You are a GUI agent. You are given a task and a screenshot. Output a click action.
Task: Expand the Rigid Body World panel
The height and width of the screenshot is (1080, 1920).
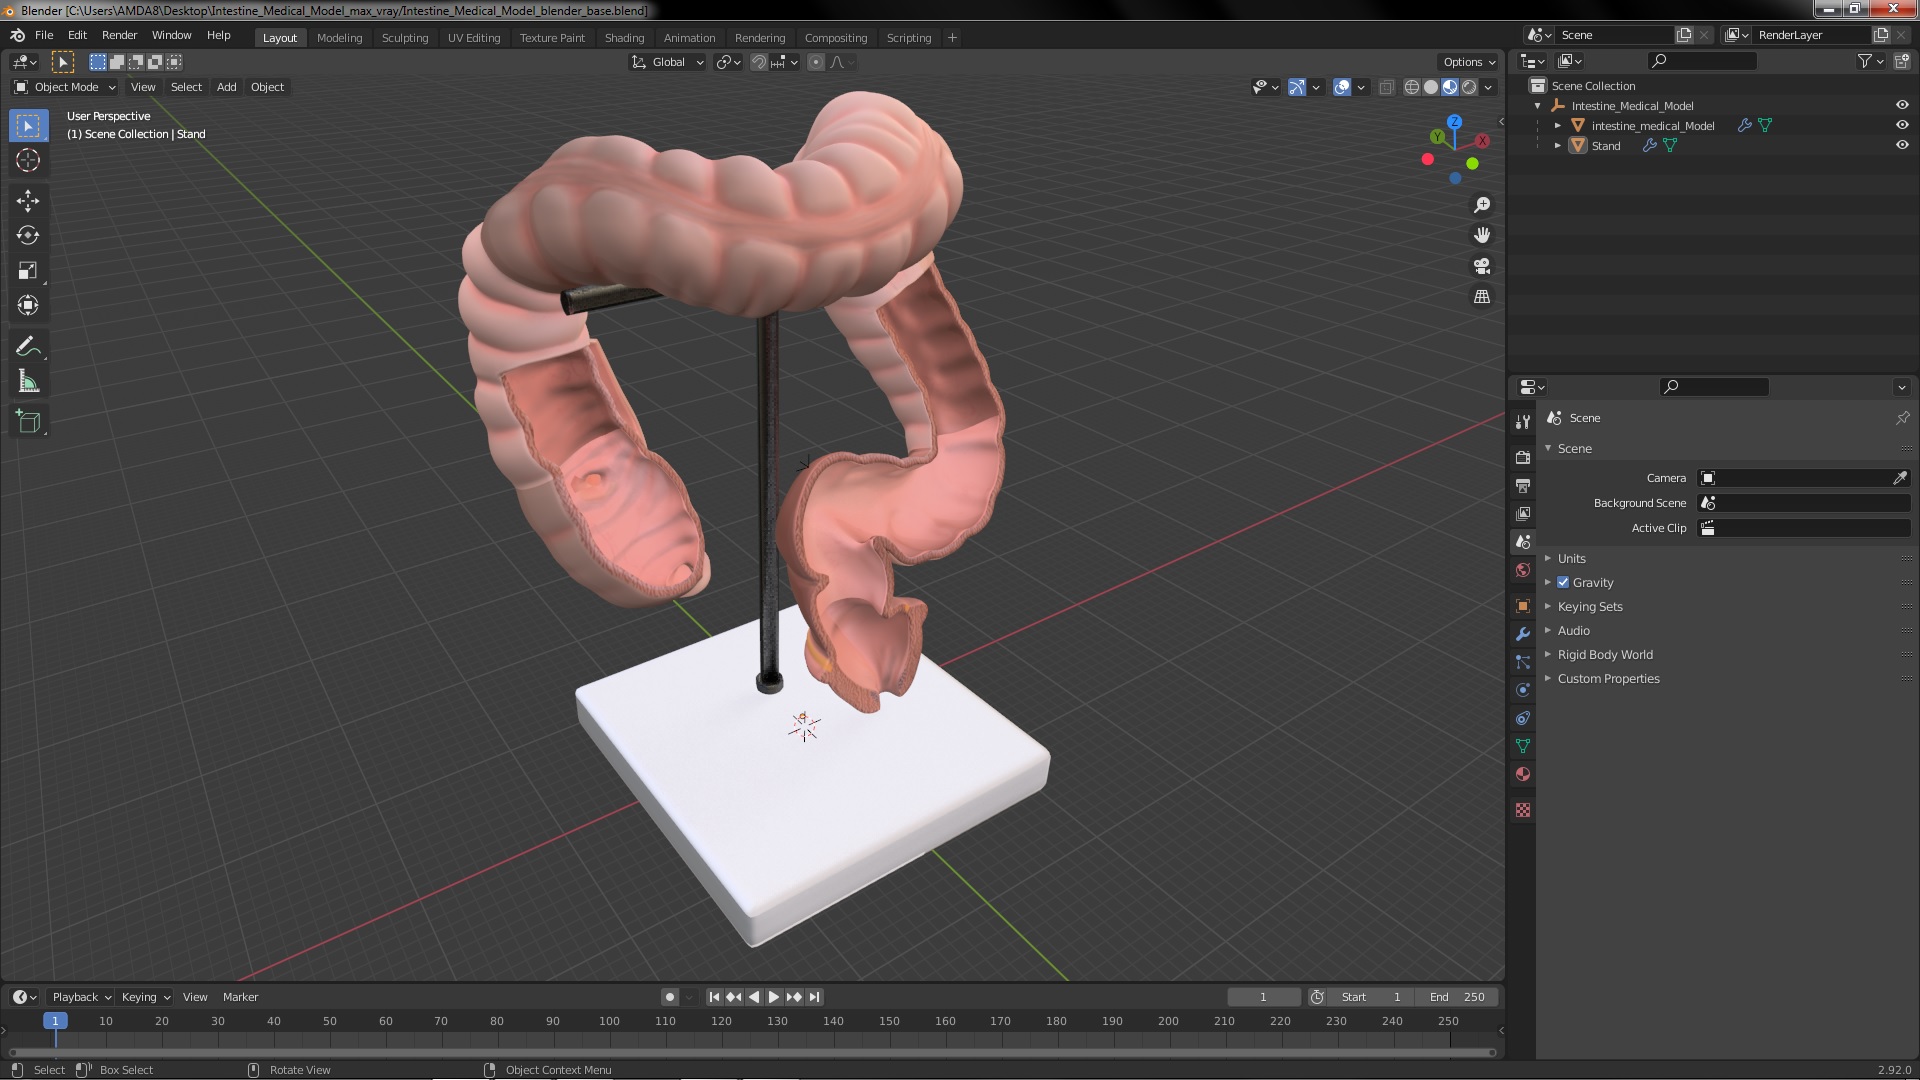1605,654
